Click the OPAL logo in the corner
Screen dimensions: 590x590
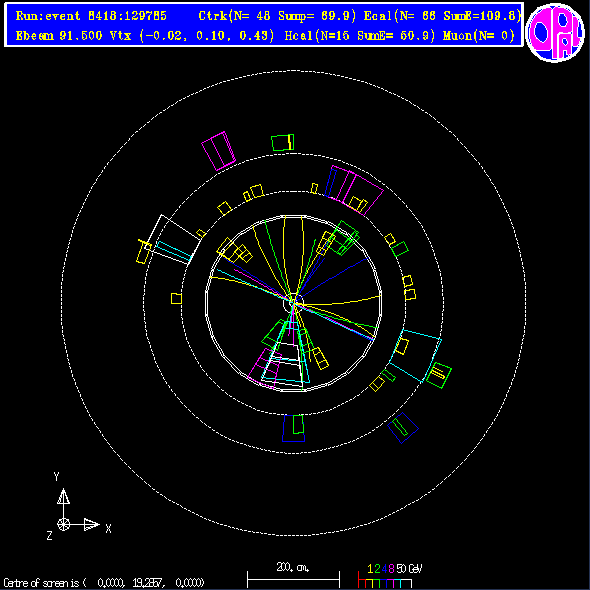click(555, 32)
